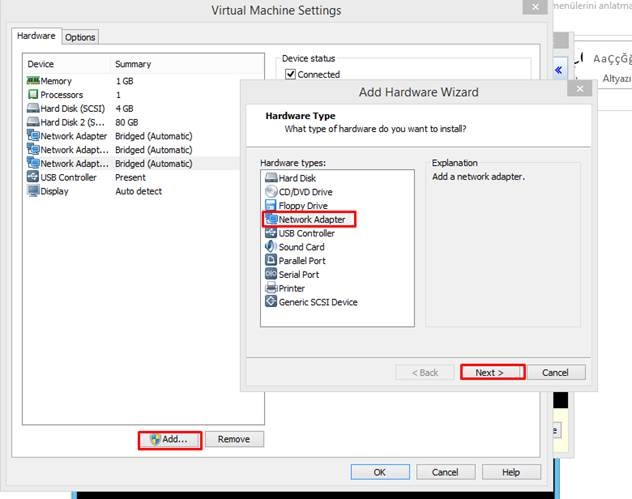
Task: Click the Add... button
Action: [170, 440]
